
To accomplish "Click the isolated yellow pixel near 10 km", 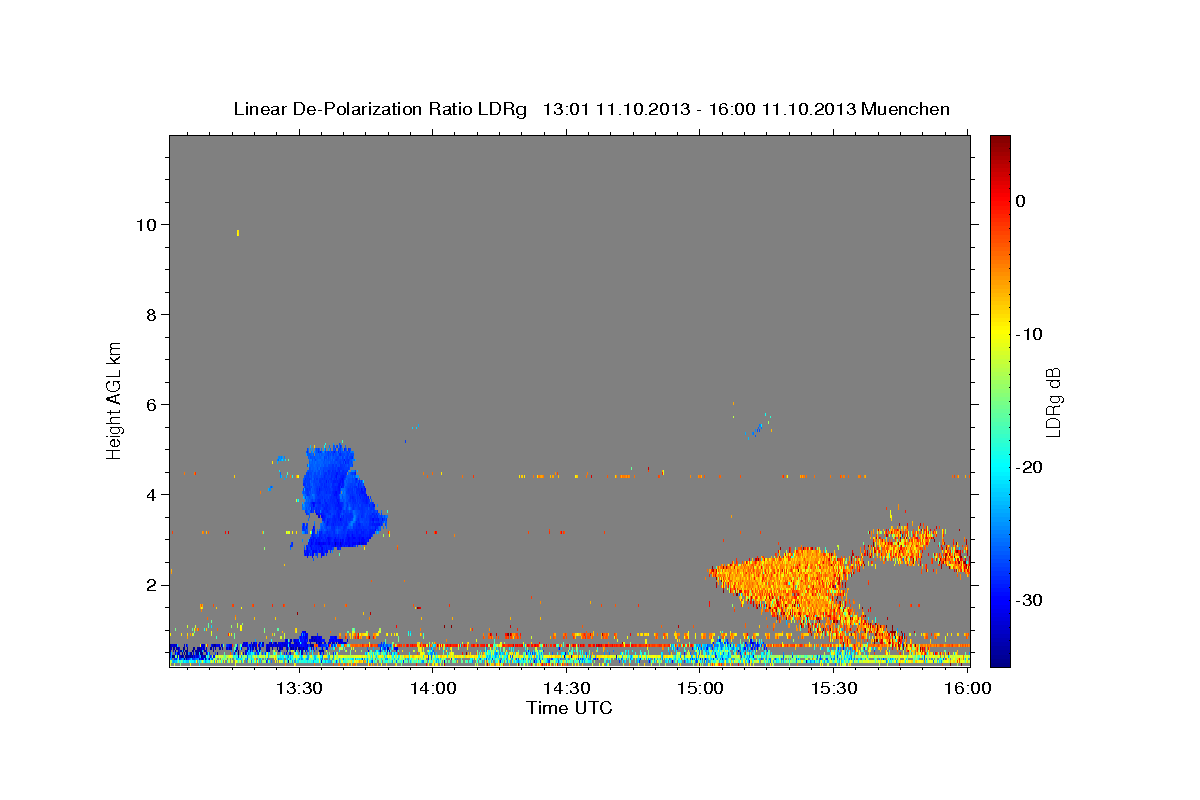I will click(x=238, y=233).
